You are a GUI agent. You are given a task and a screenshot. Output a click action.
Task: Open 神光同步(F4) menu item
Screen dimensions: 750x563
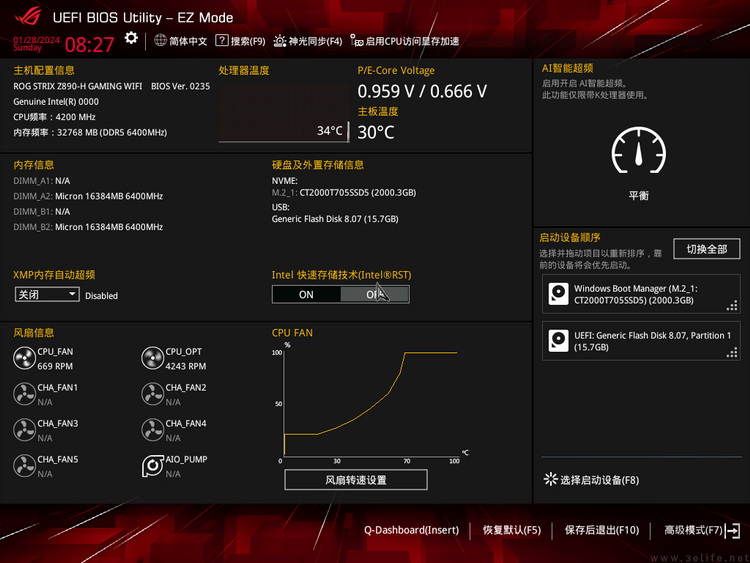coord(315,41)
